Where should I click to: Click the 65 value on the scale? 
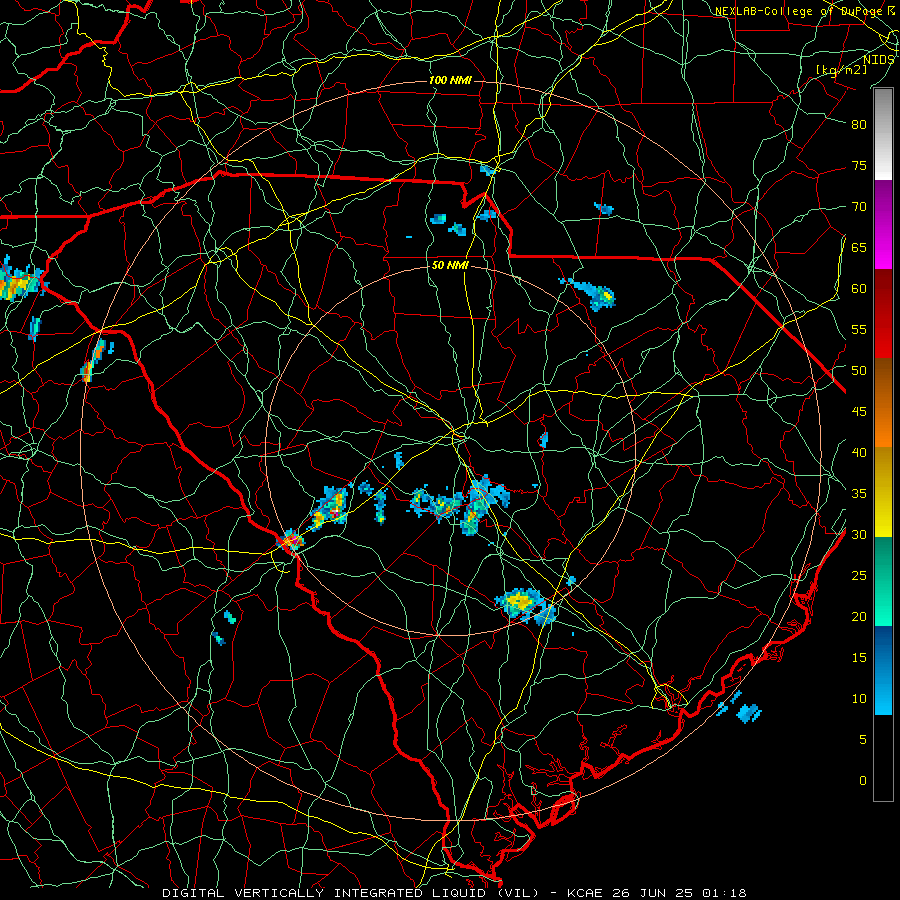tap(859, 248)
